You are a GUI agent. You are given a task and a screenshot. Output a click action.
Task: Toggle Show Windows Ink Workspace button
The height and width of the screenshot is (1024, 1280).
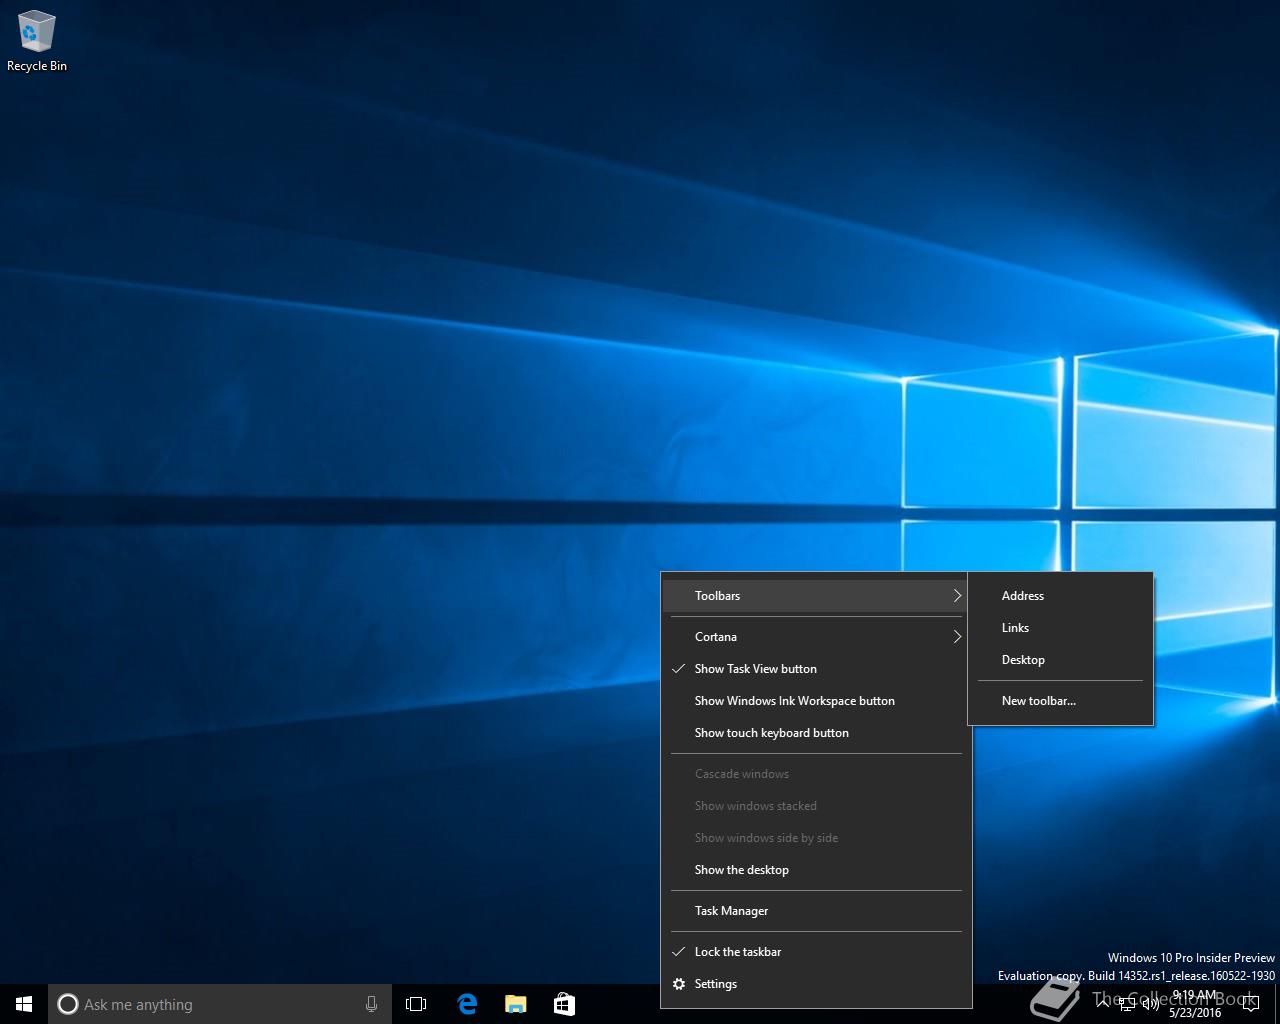pyautogui.click(x=816, y=701)
